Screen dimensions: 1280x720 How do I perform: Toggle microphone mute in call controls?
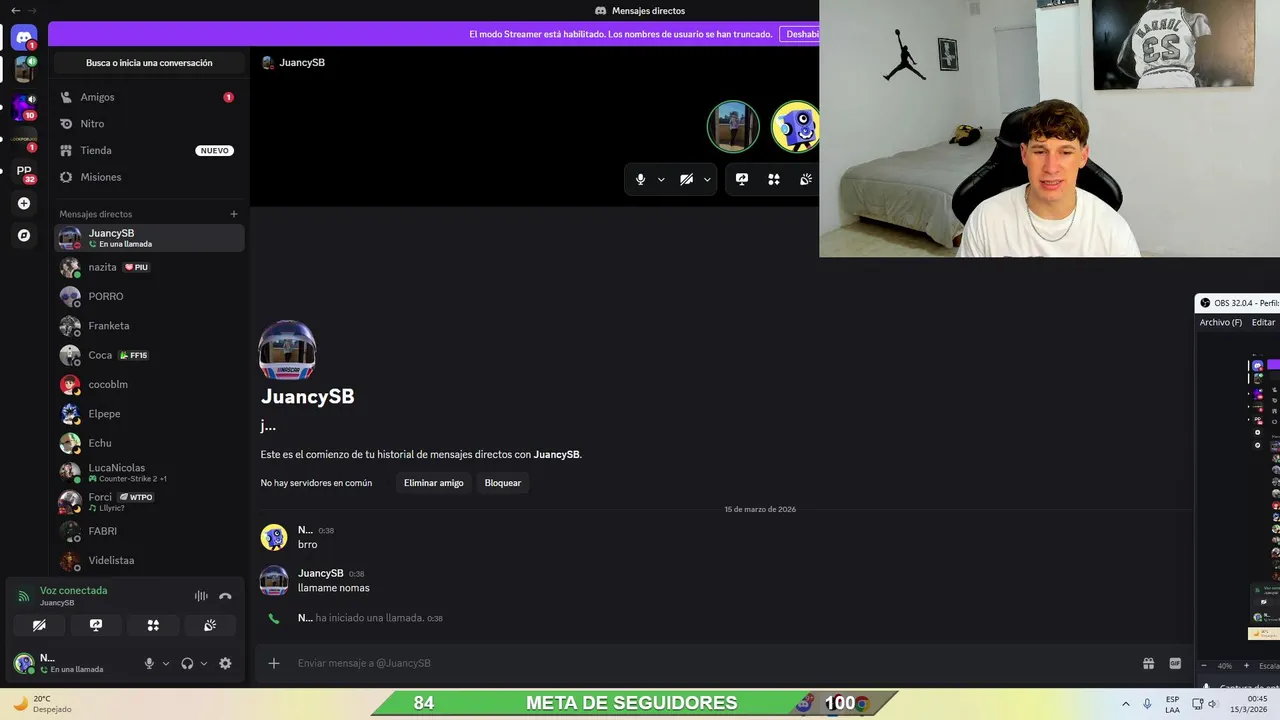coord(641,179)
